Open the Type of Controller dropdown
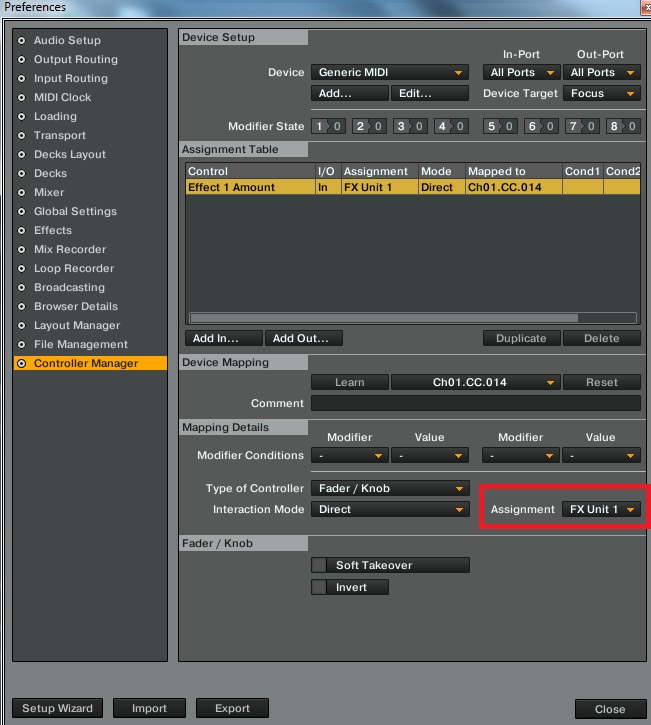This screenshot has height=725, width=651. click(390, 488)
